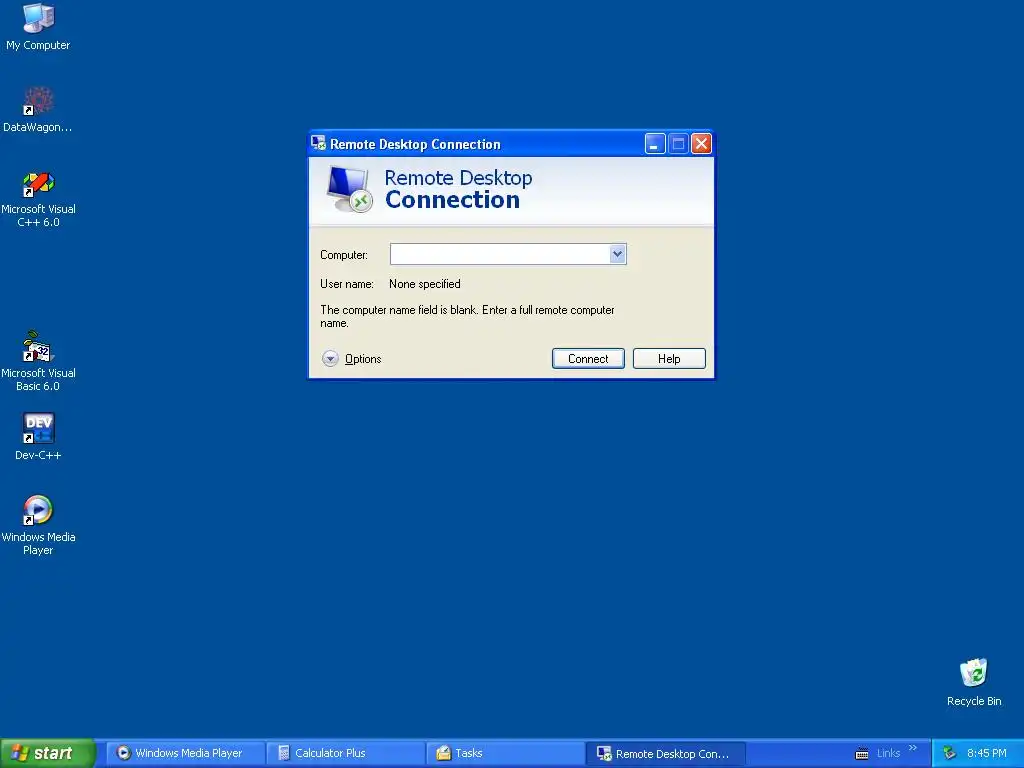Open the Start menu
This screenshot has width=1024, height=768.
coord(48,753)
